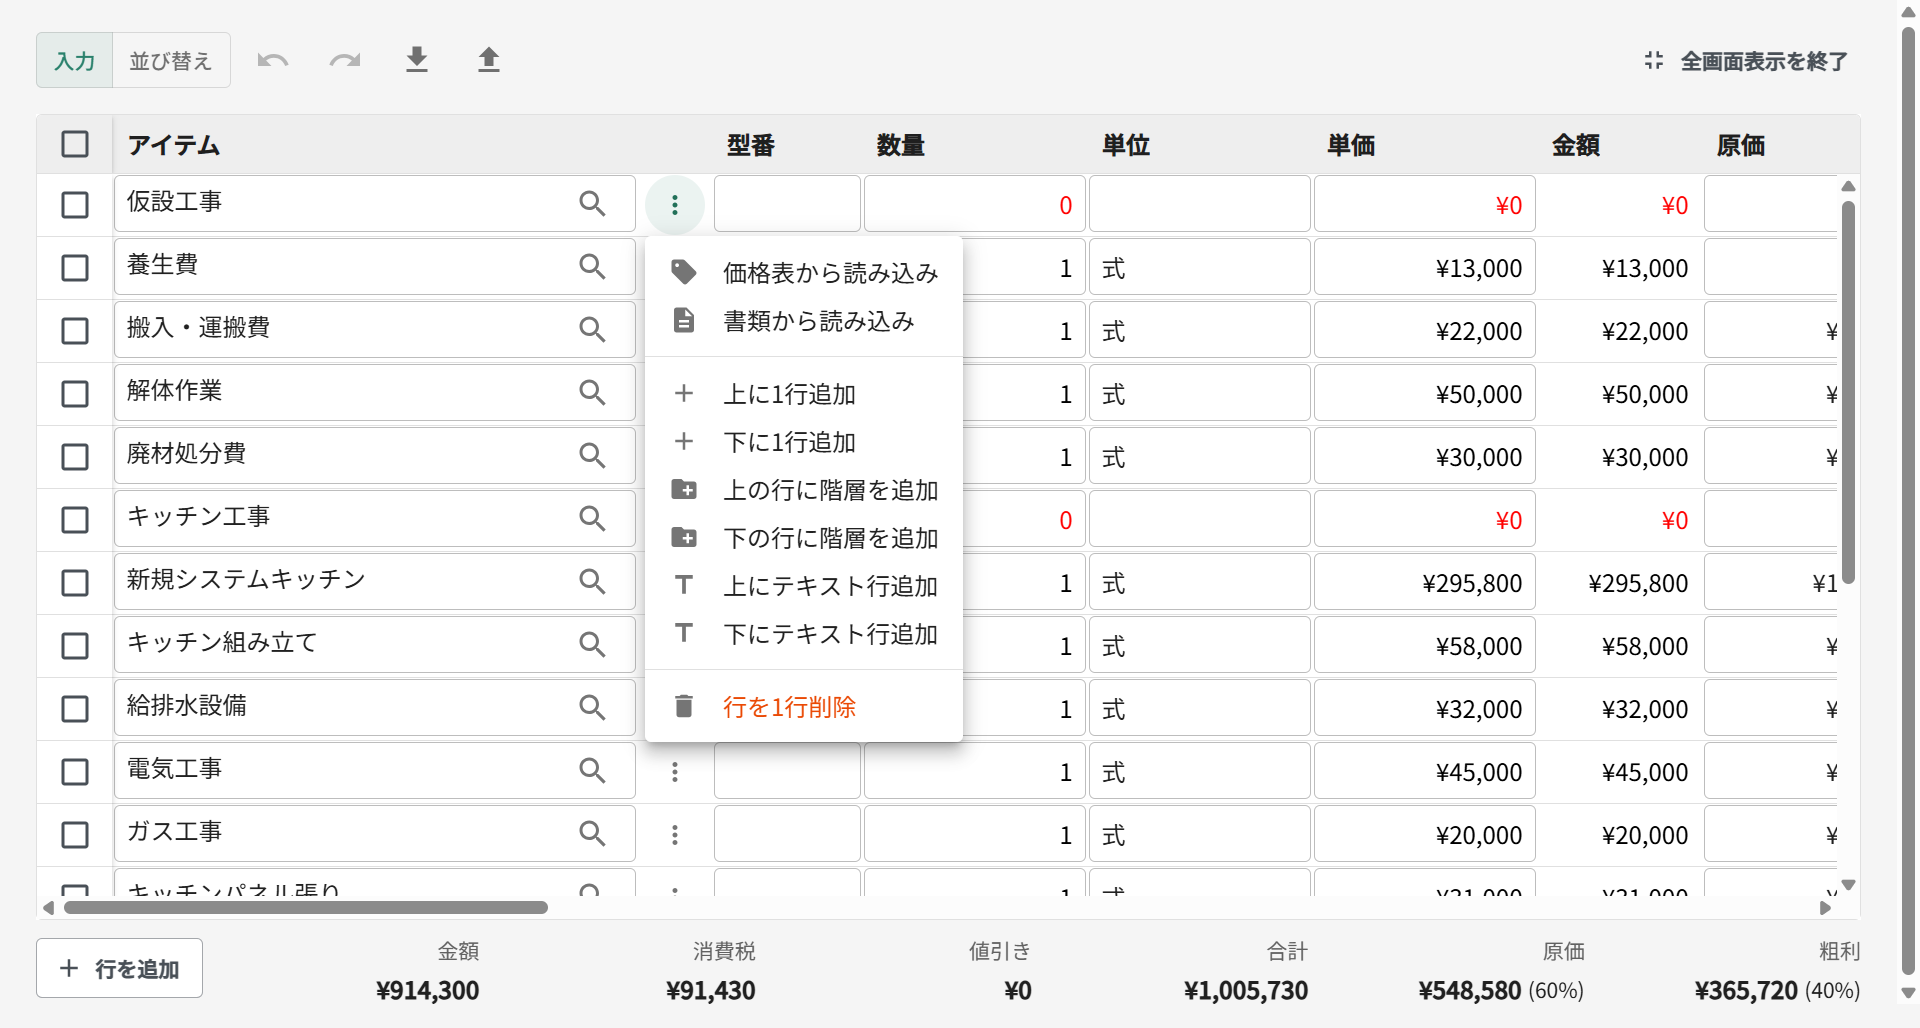Switch to the 並び替え tab

pyautogui.click(x=171, y=60)
